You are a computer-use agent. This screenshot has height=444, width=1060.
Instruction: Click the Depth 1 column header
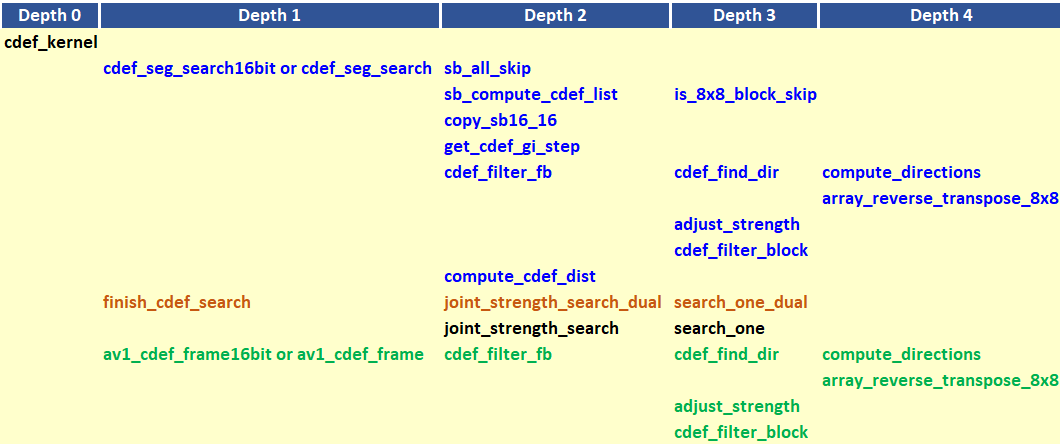(x=270, y=15)
